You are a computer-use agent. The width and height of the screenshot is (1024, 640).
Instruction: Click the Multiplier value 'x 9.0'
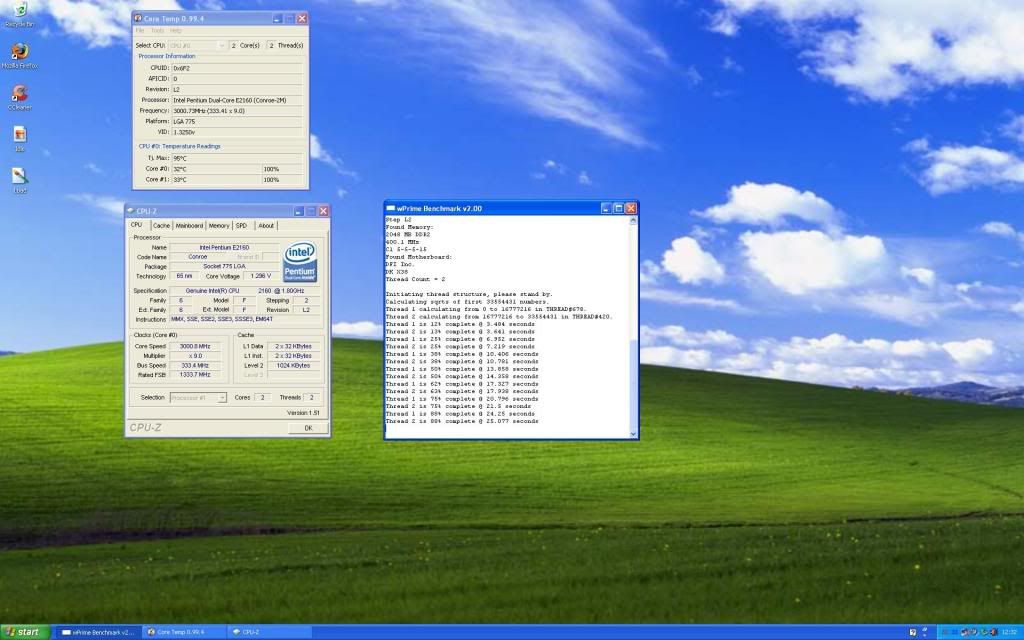pos(195,356)
